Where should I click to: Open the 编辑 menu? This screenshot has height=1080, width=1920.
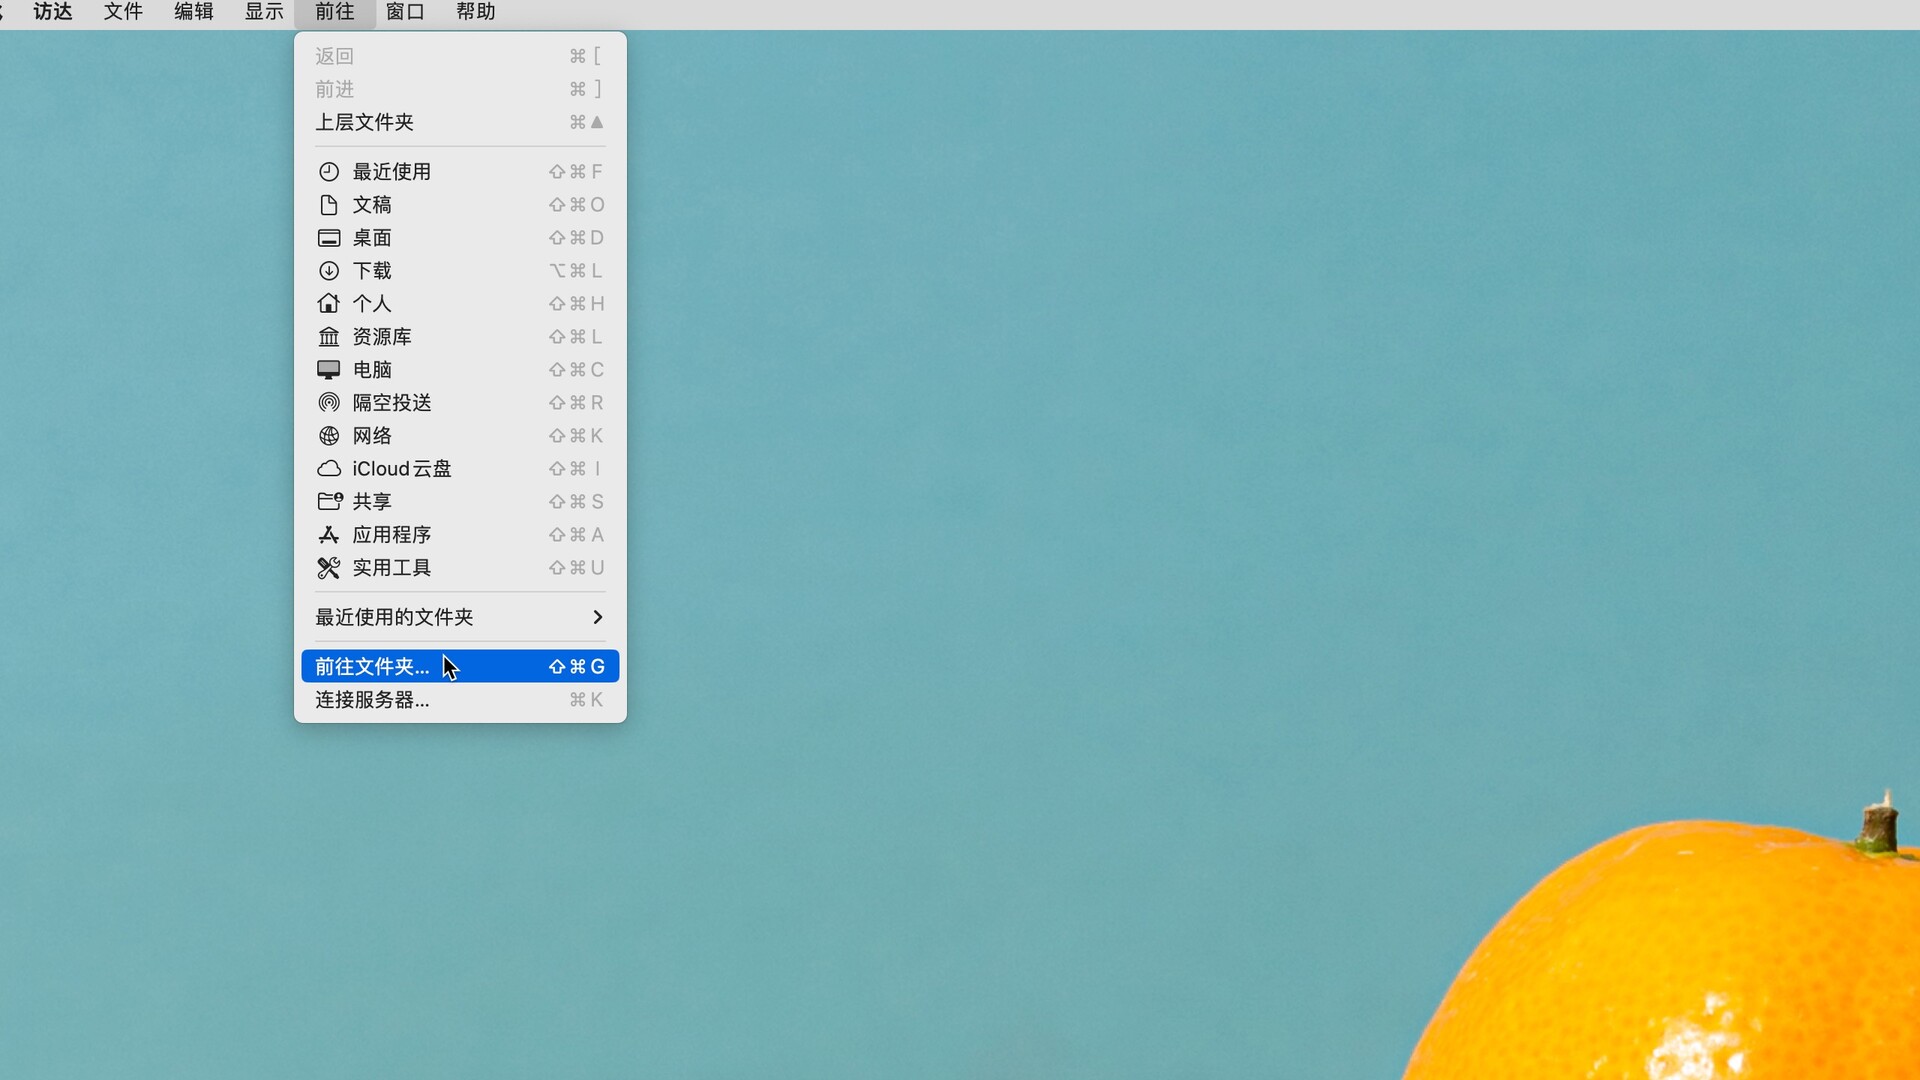(x=194, y=12)
